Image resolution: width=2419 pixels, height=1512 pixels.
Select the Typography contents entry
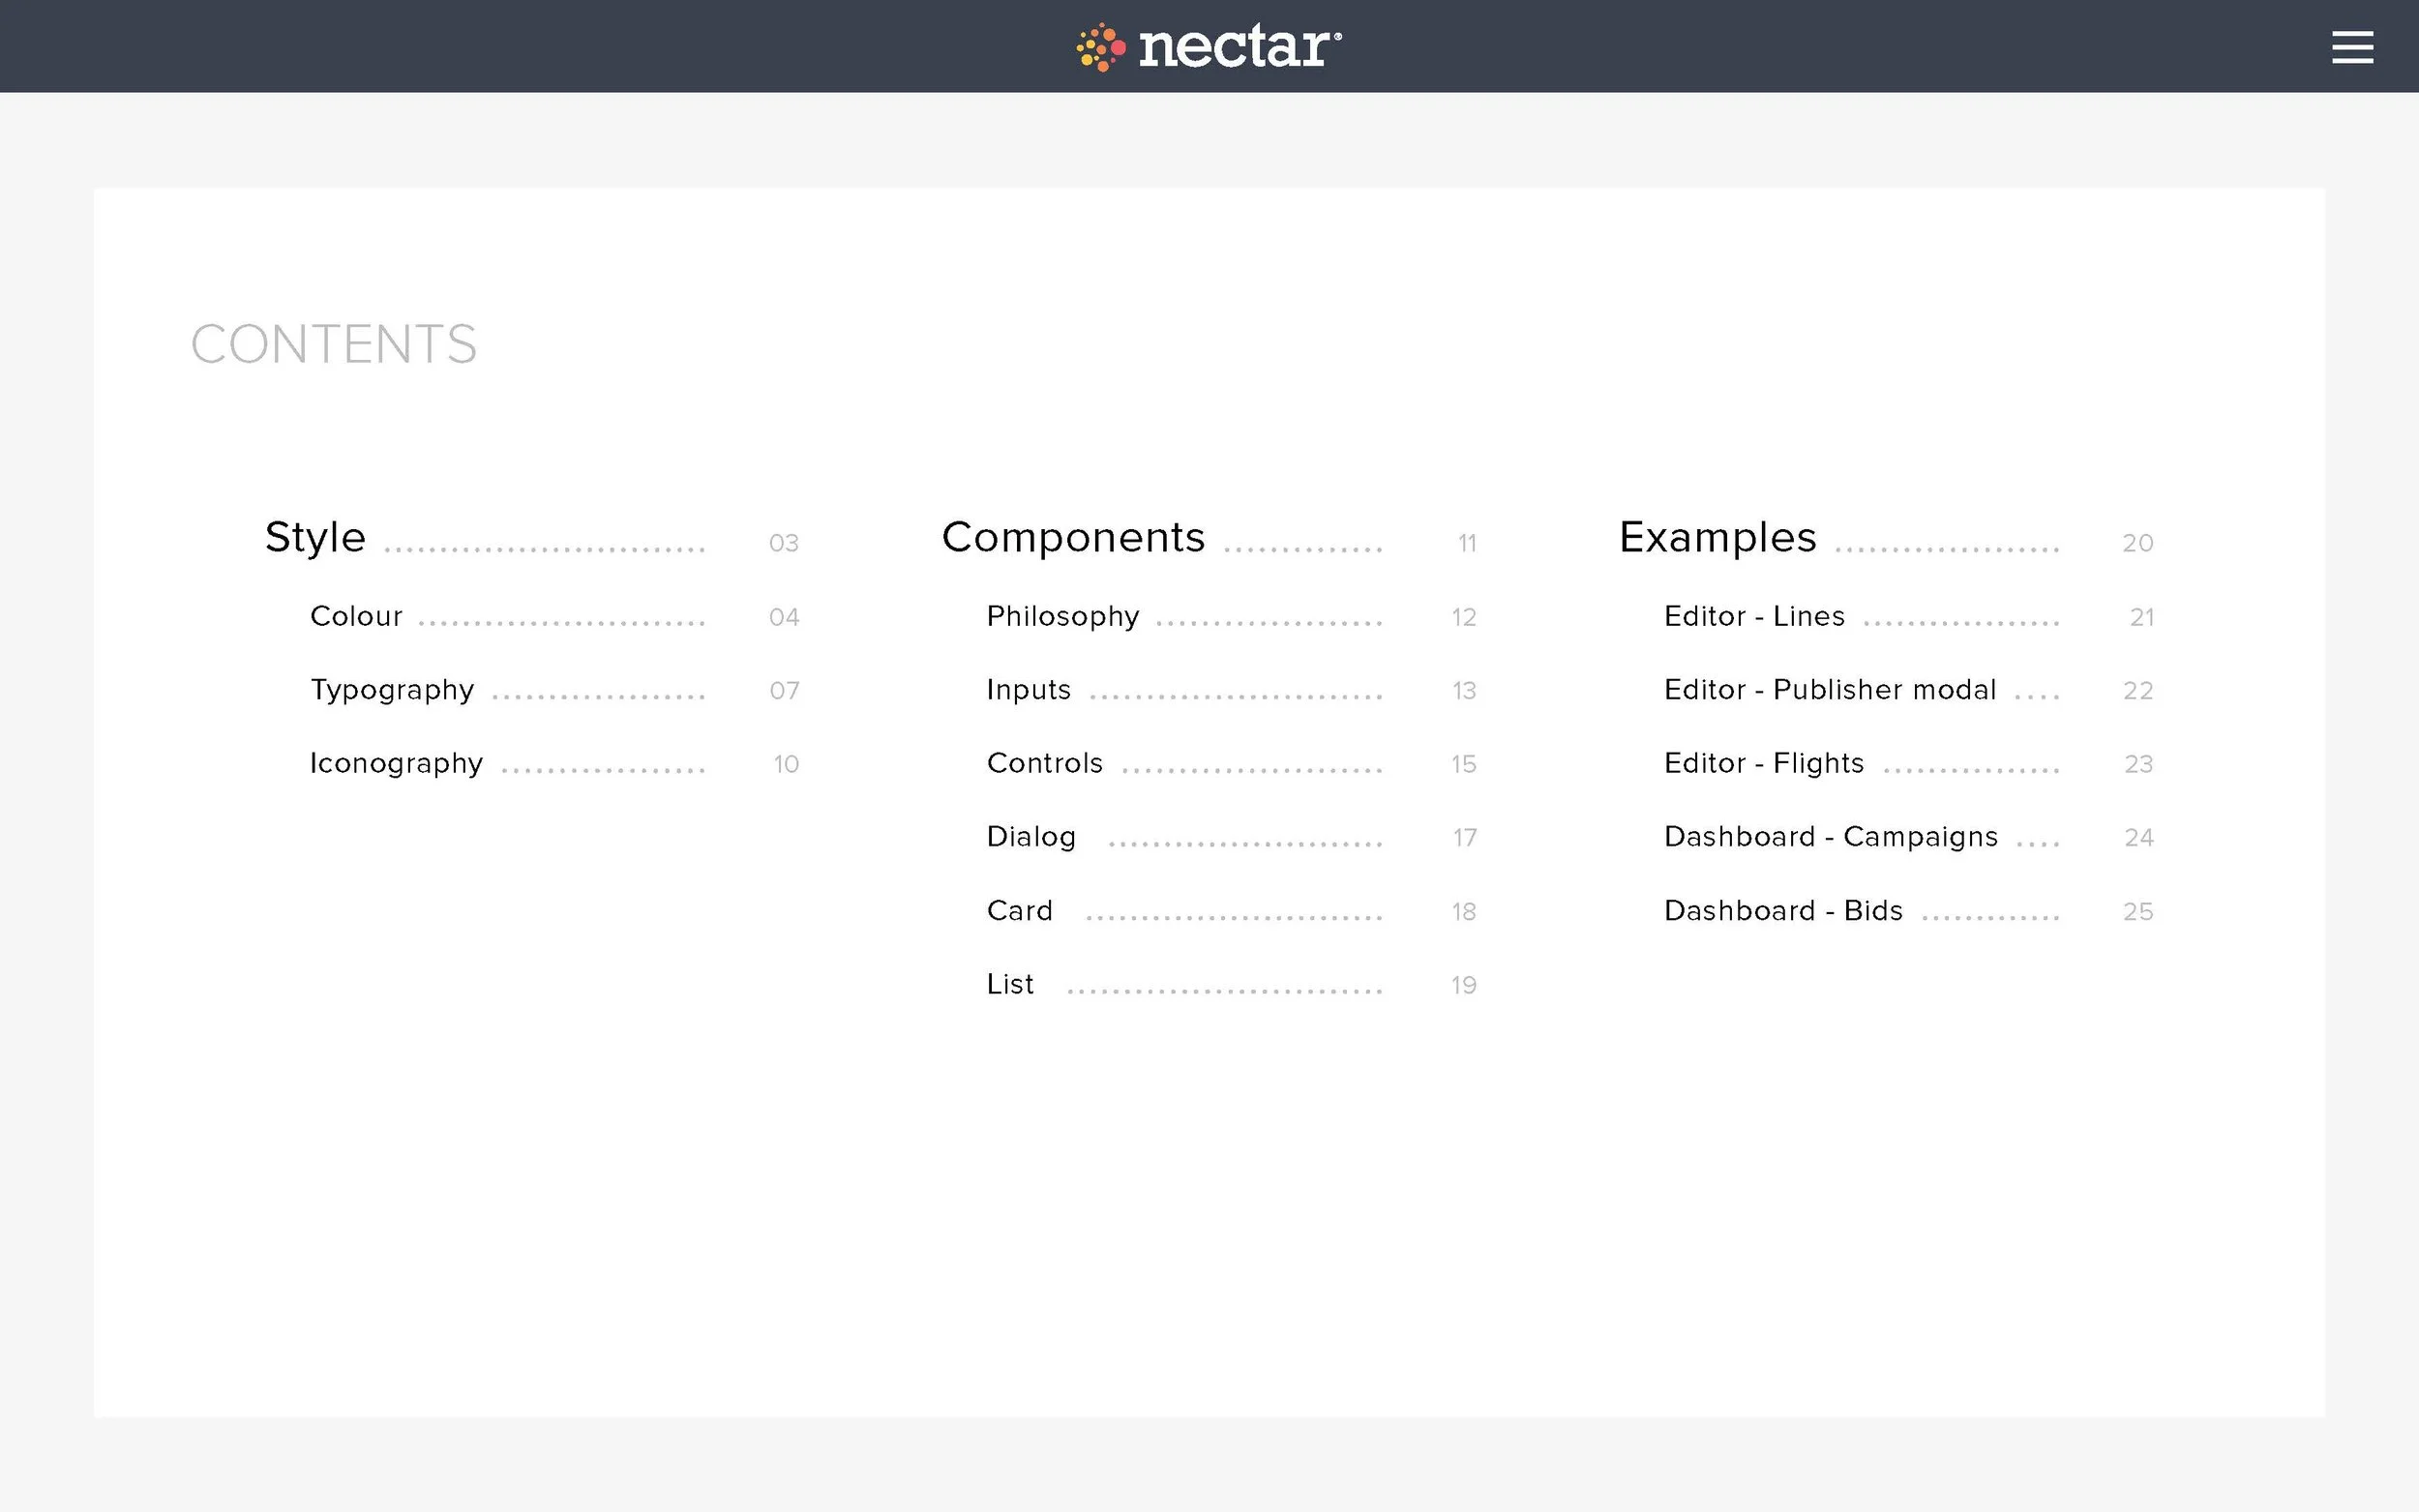pyautogui.click(x=392, y=691)
